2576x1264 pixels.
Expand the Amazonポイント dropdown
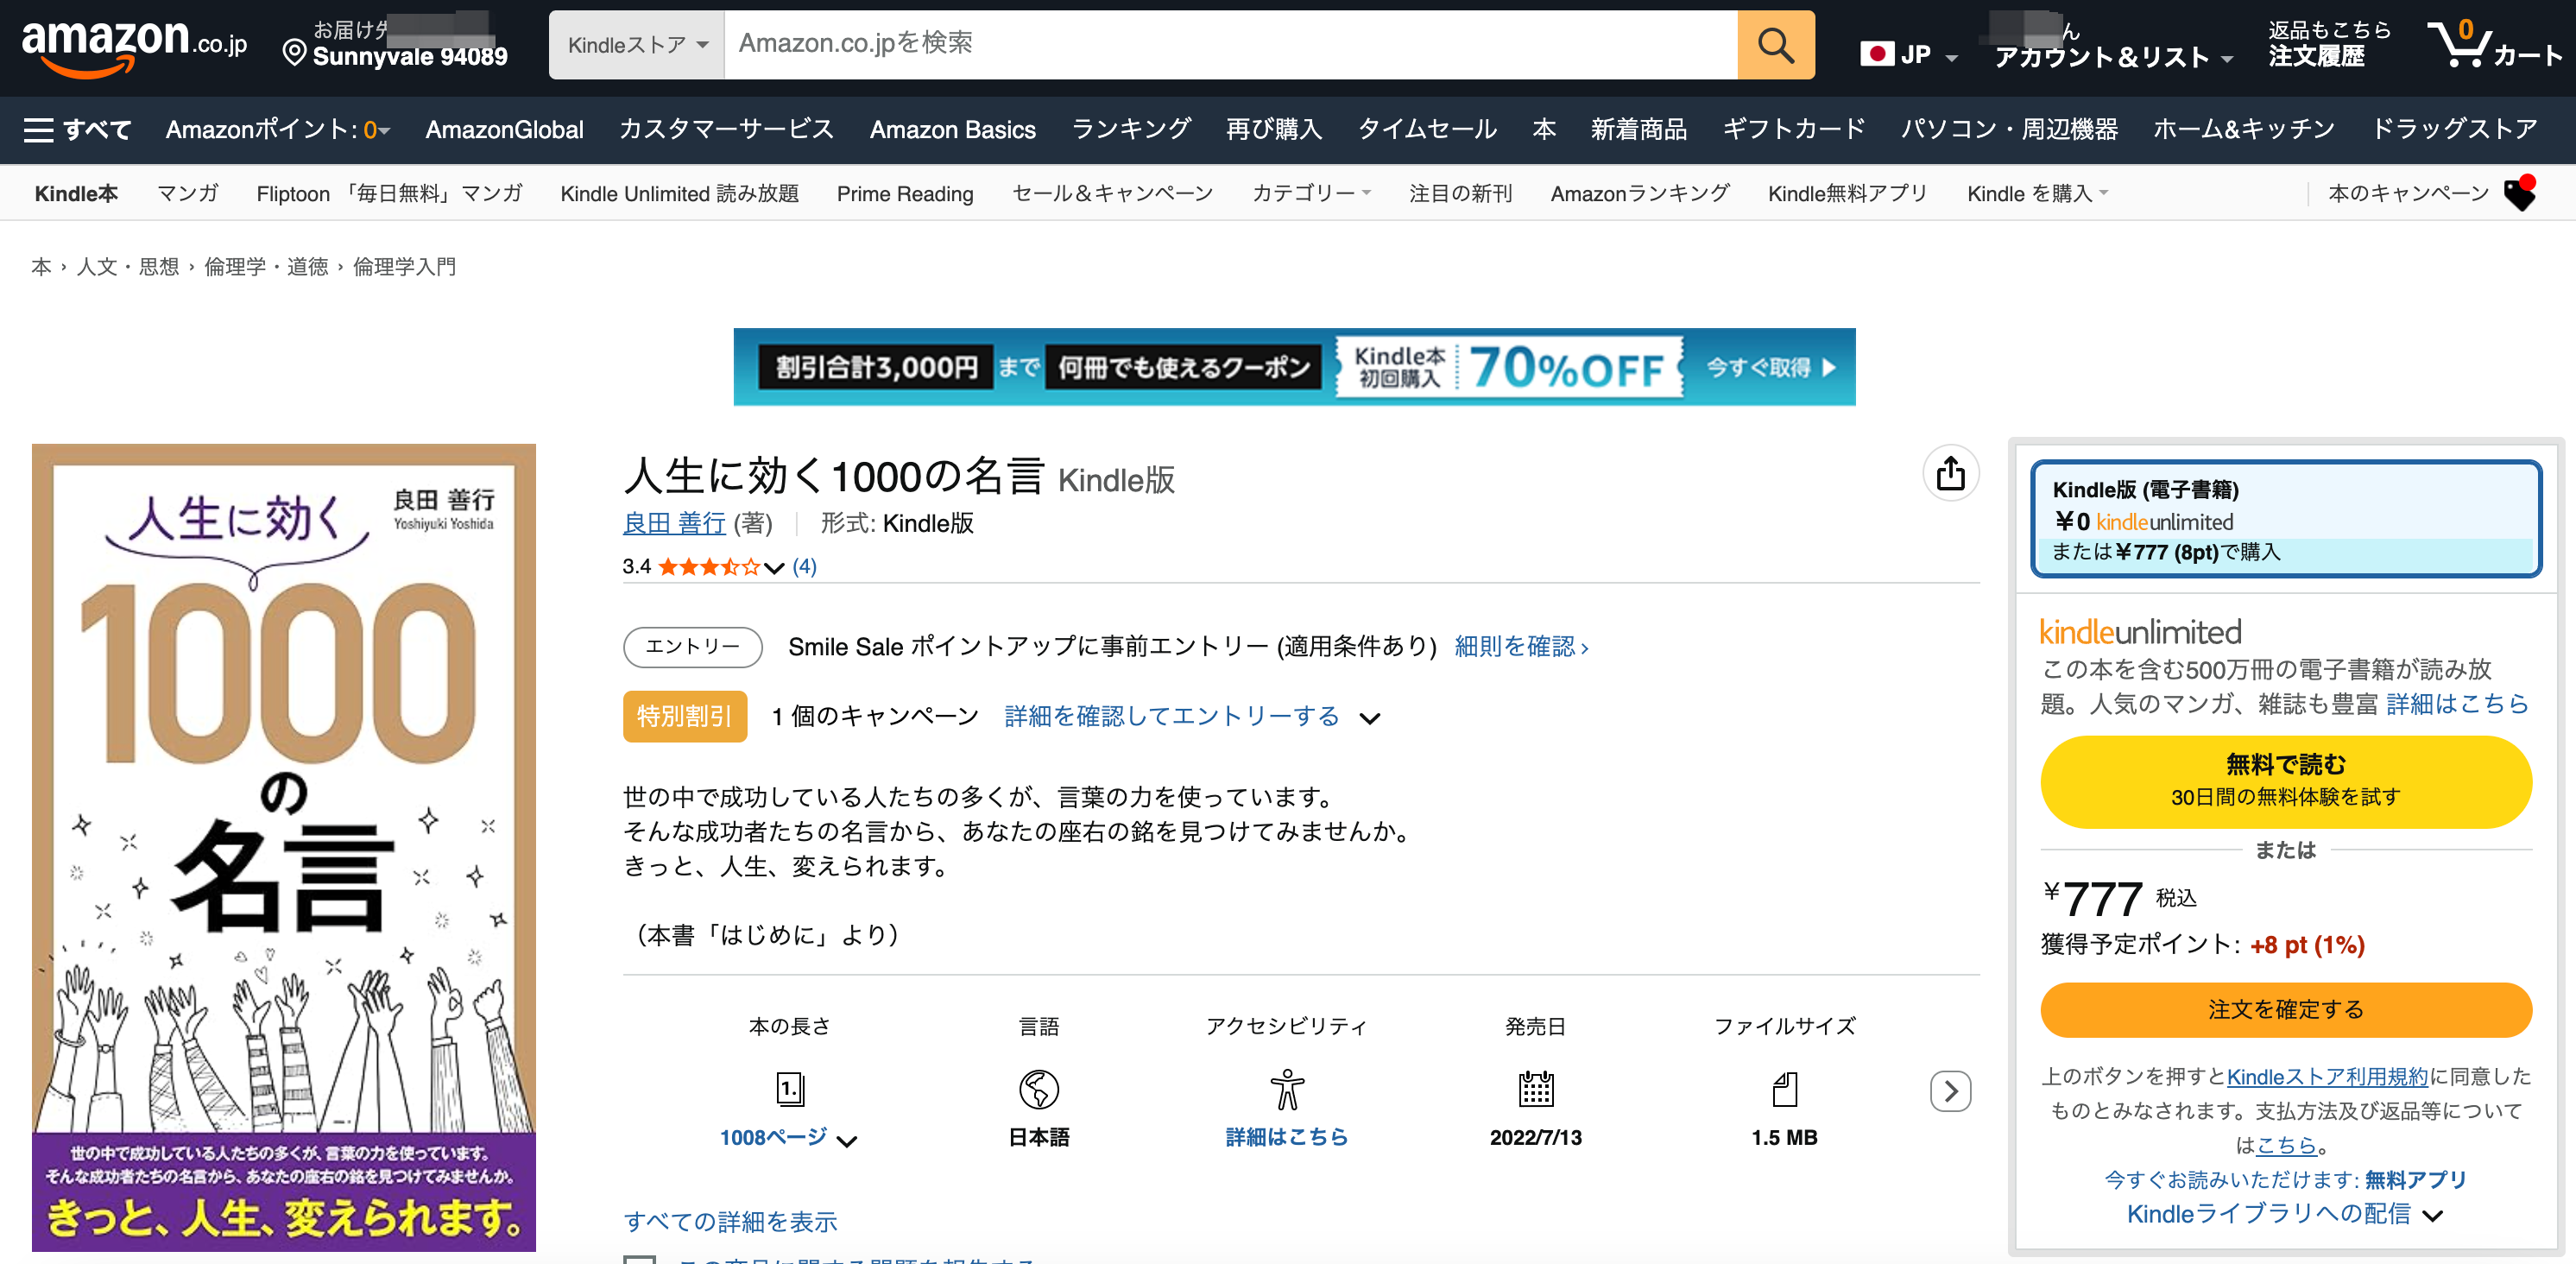[x=278, y=130]
